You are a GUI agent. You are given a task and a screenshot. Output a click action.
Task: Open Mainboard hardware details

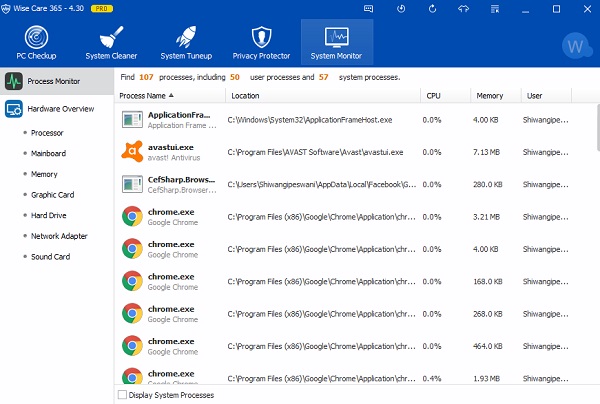(x=49, y=153)
